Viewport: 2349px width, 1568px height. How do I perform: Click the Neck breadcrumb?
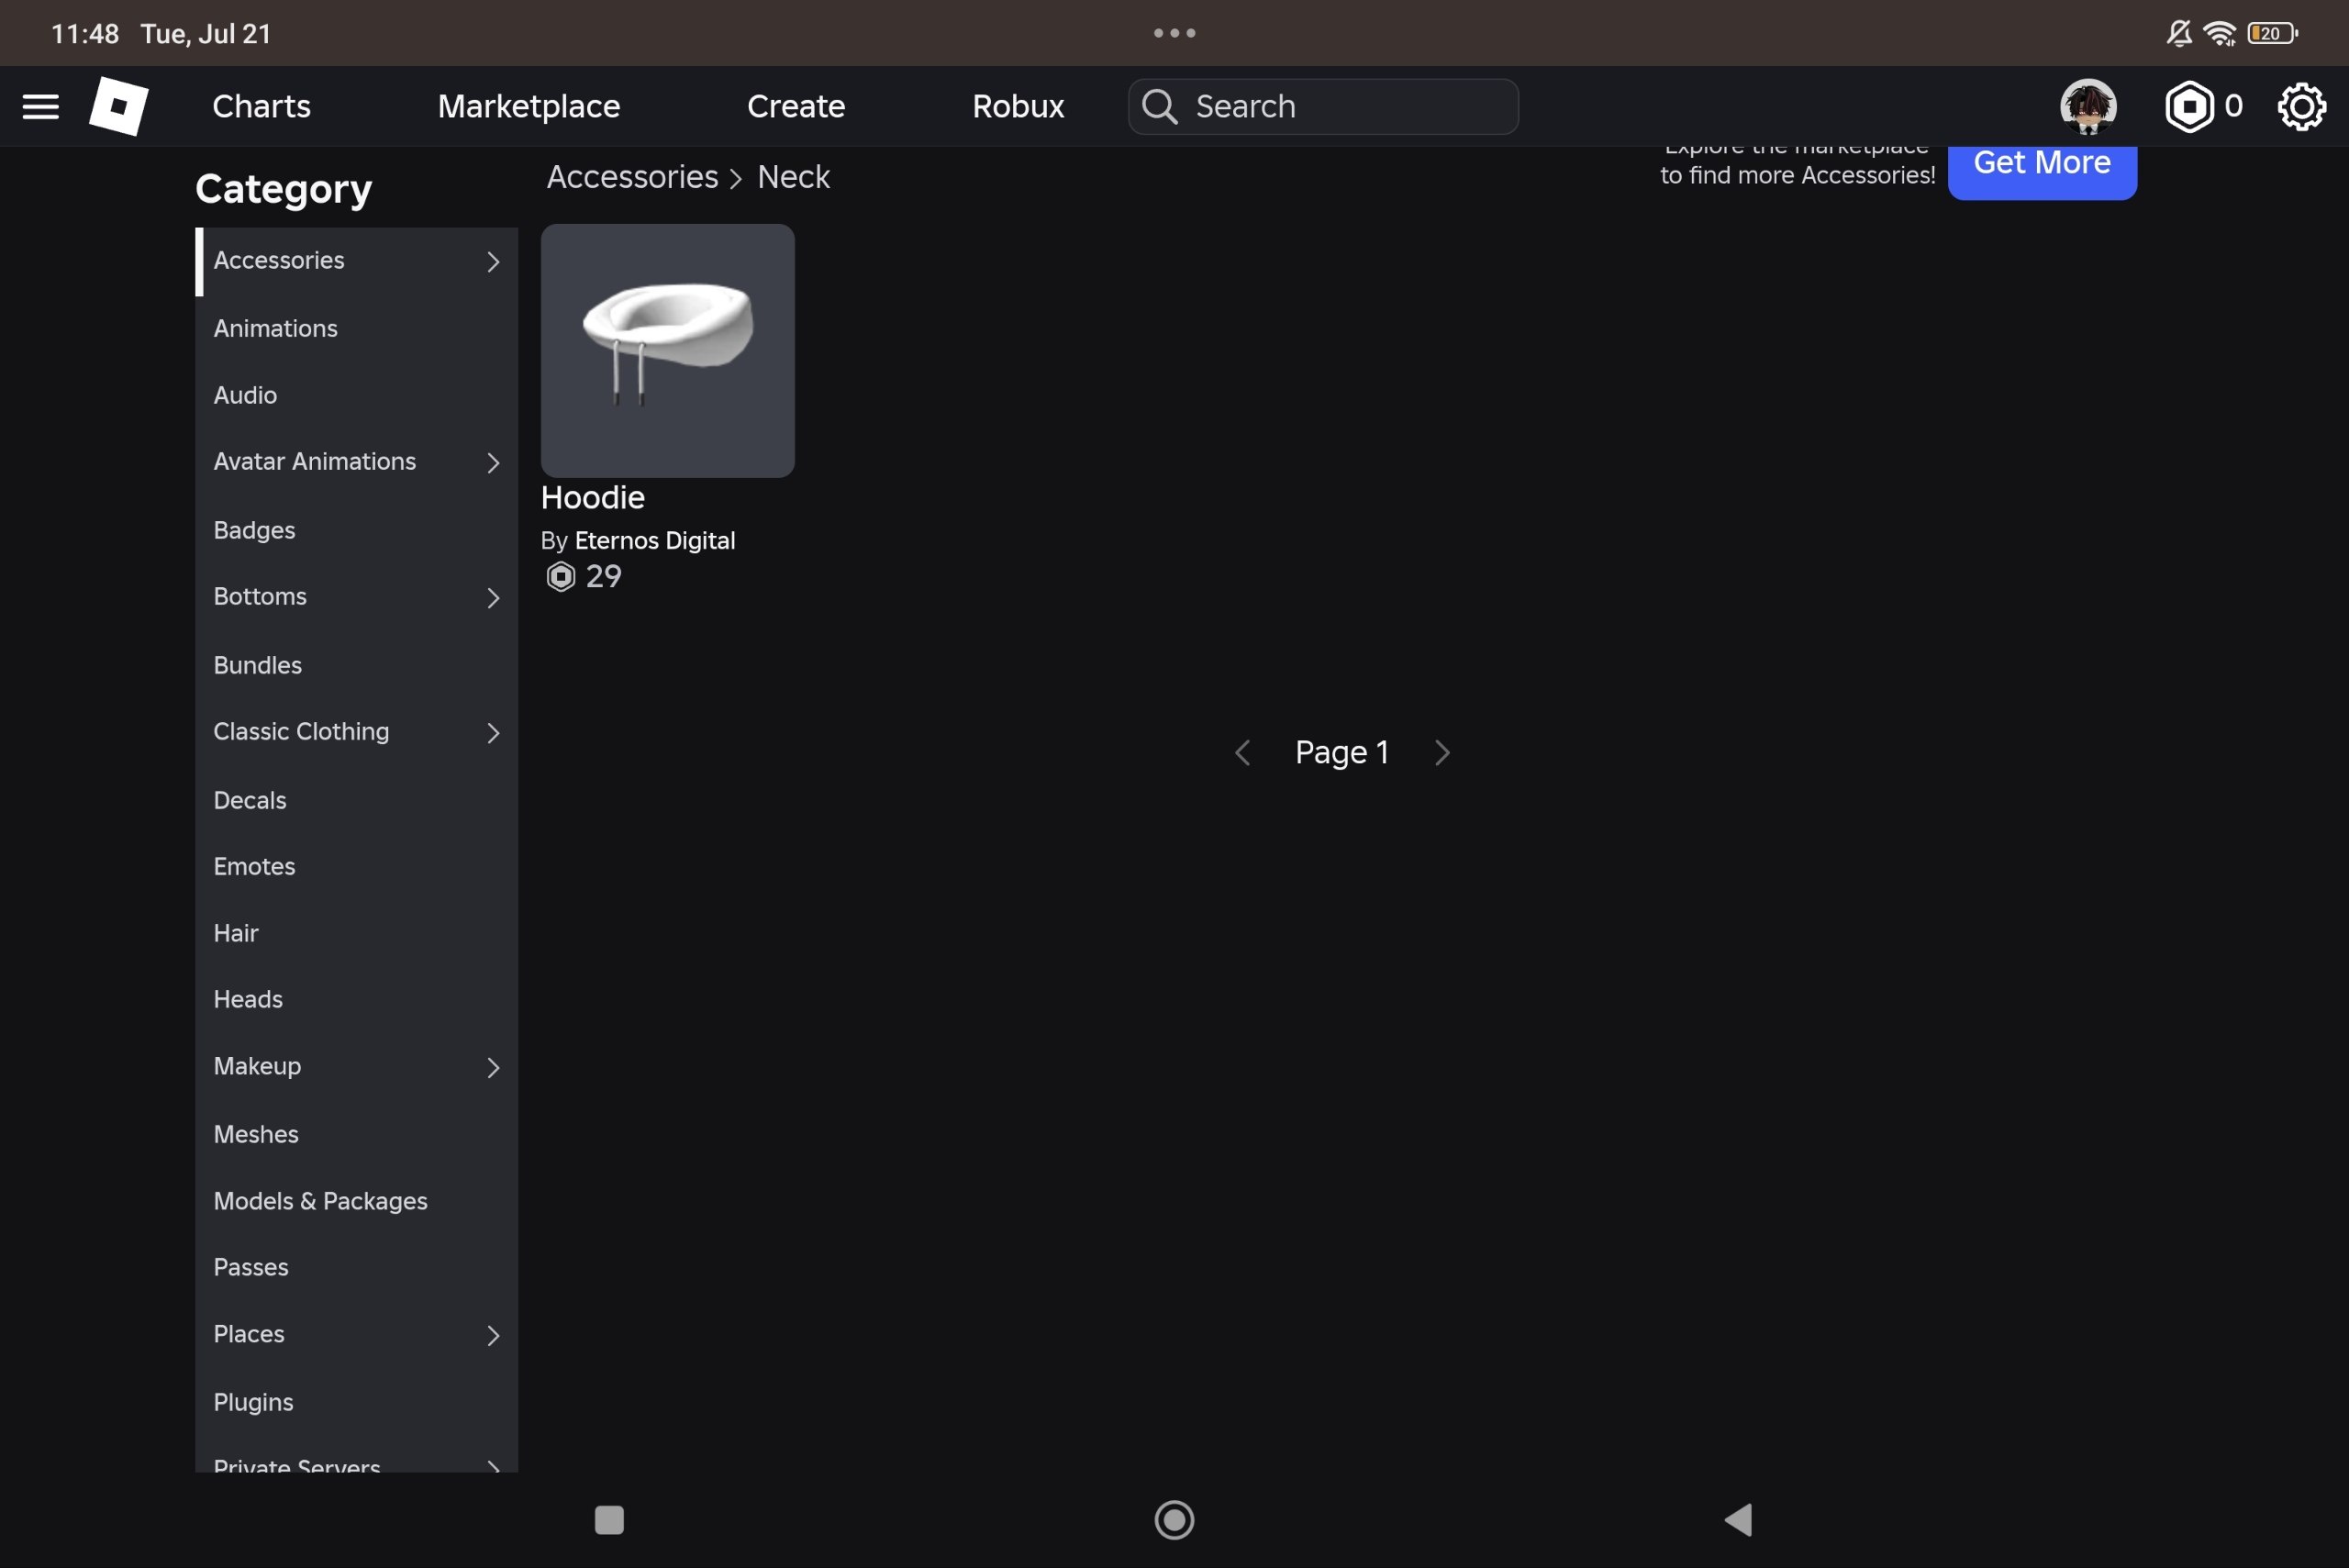coord(793,177)
